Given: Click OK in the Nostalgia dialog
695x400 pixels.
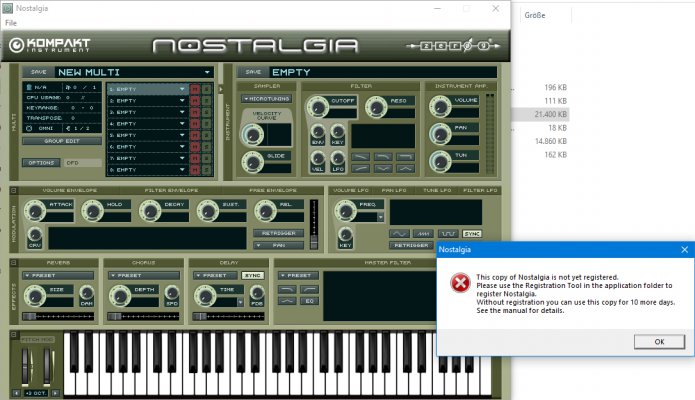Looking at the screenshot, I should click(x=659, y=341).
